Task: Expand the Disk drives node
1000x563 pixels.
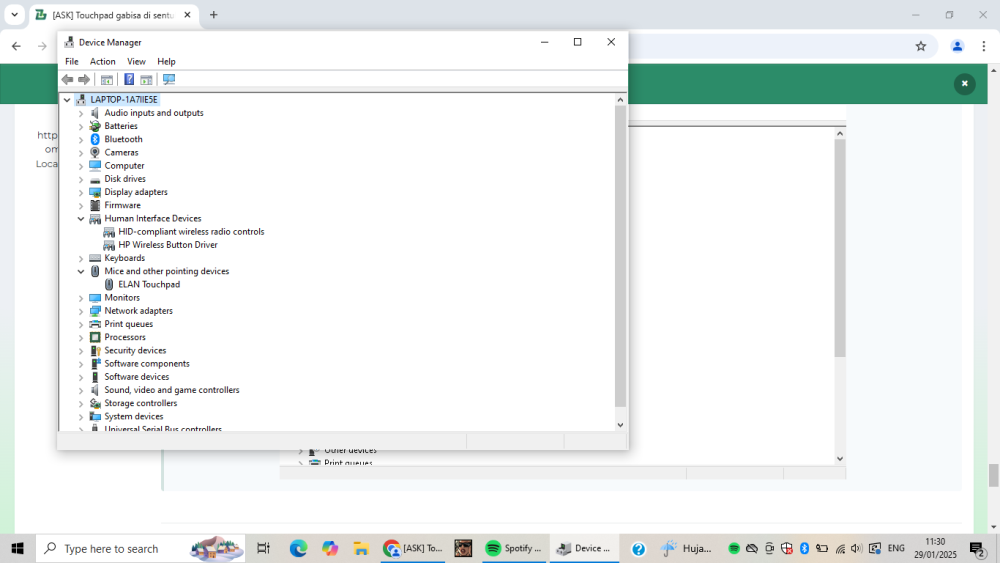Action: 81,179
